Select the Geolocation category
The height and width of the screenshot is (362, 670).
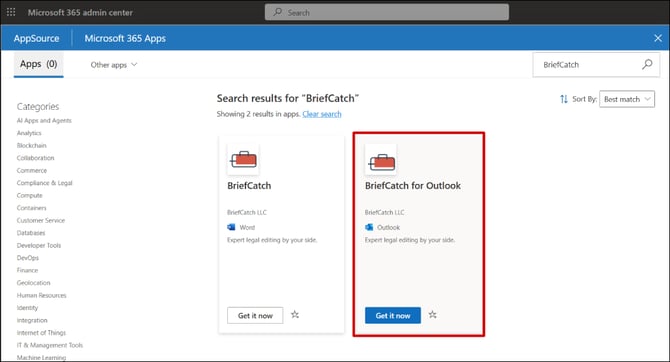(x=33, y=283)
